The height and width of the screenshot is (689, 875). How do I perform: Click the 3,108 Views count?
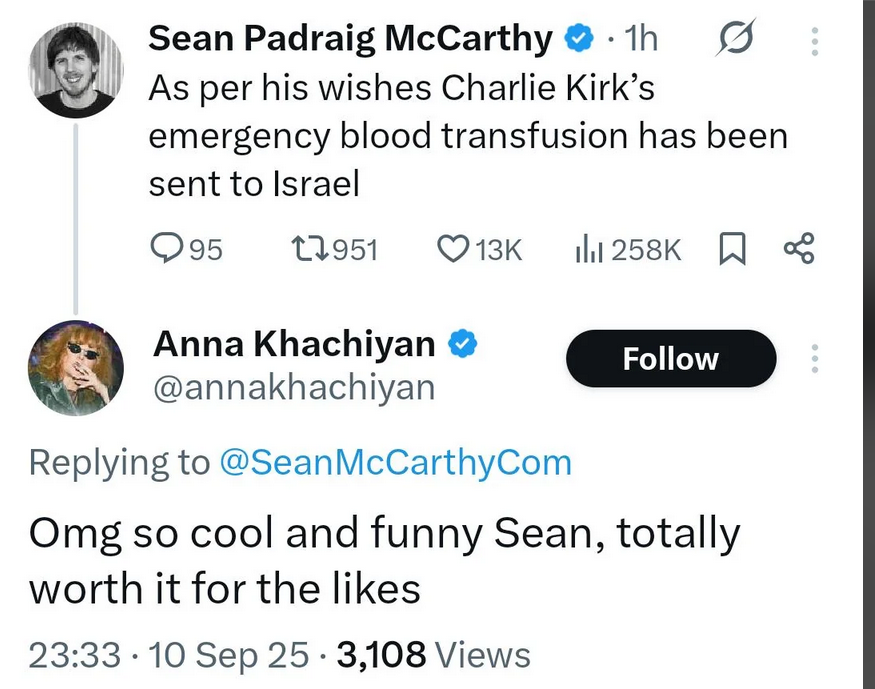433,654
